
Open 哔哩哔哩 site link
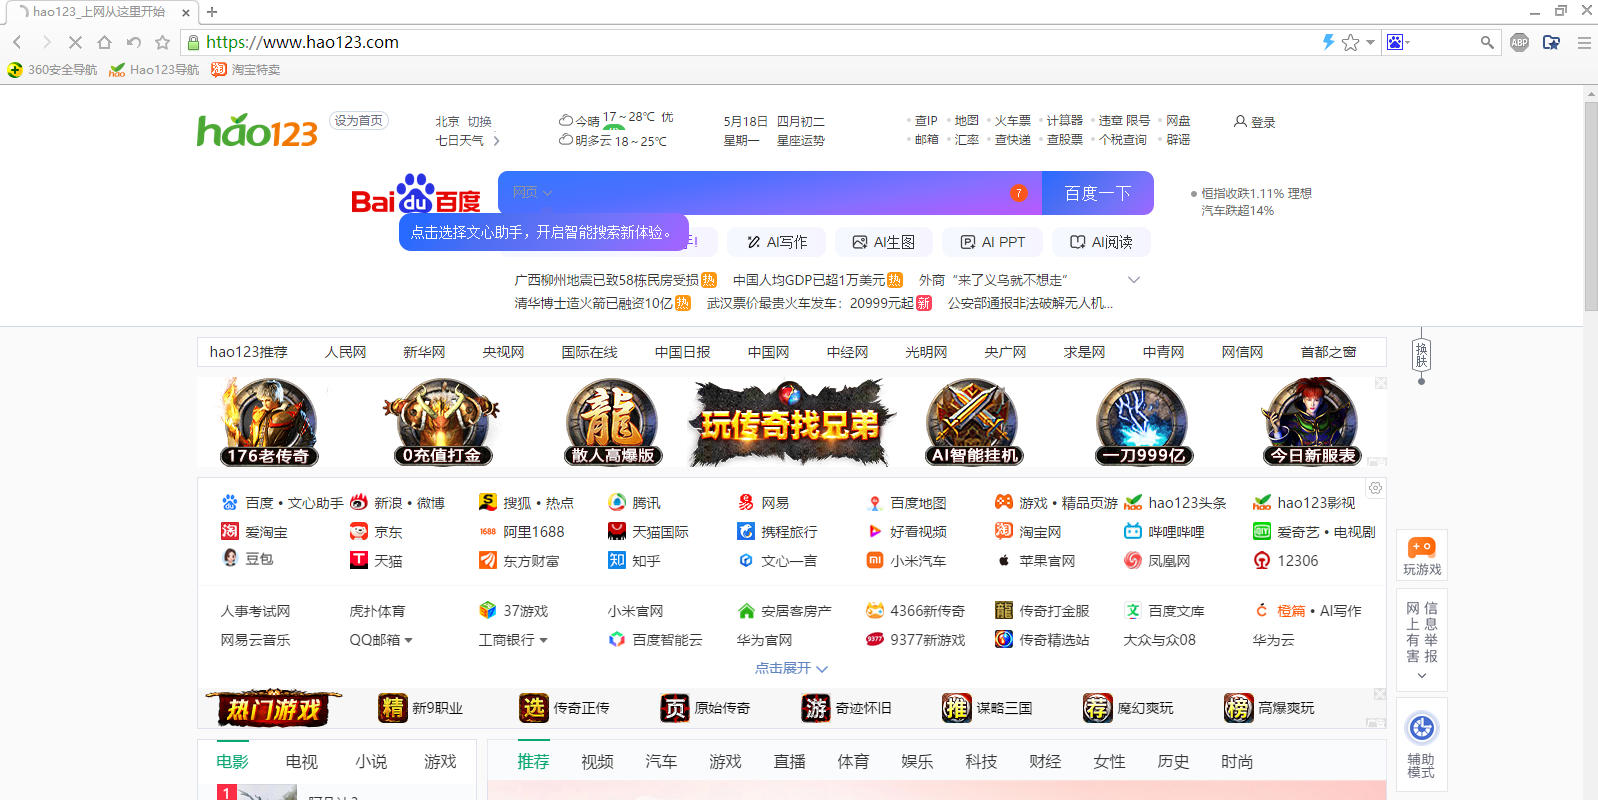click(1164, 532)
